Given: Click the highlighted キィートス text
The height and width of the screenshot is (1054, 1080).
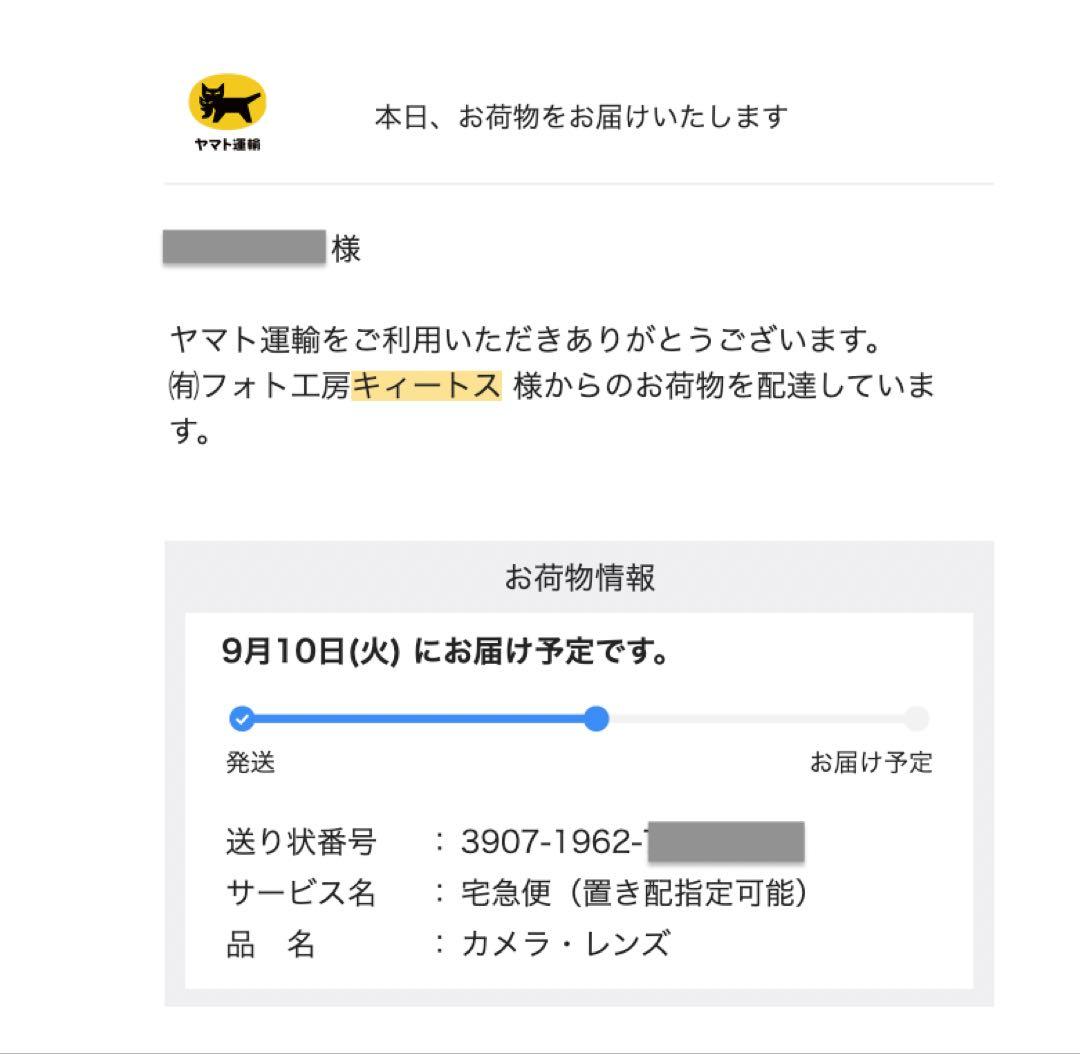Looking at the screenshot, I should (426, 386).
